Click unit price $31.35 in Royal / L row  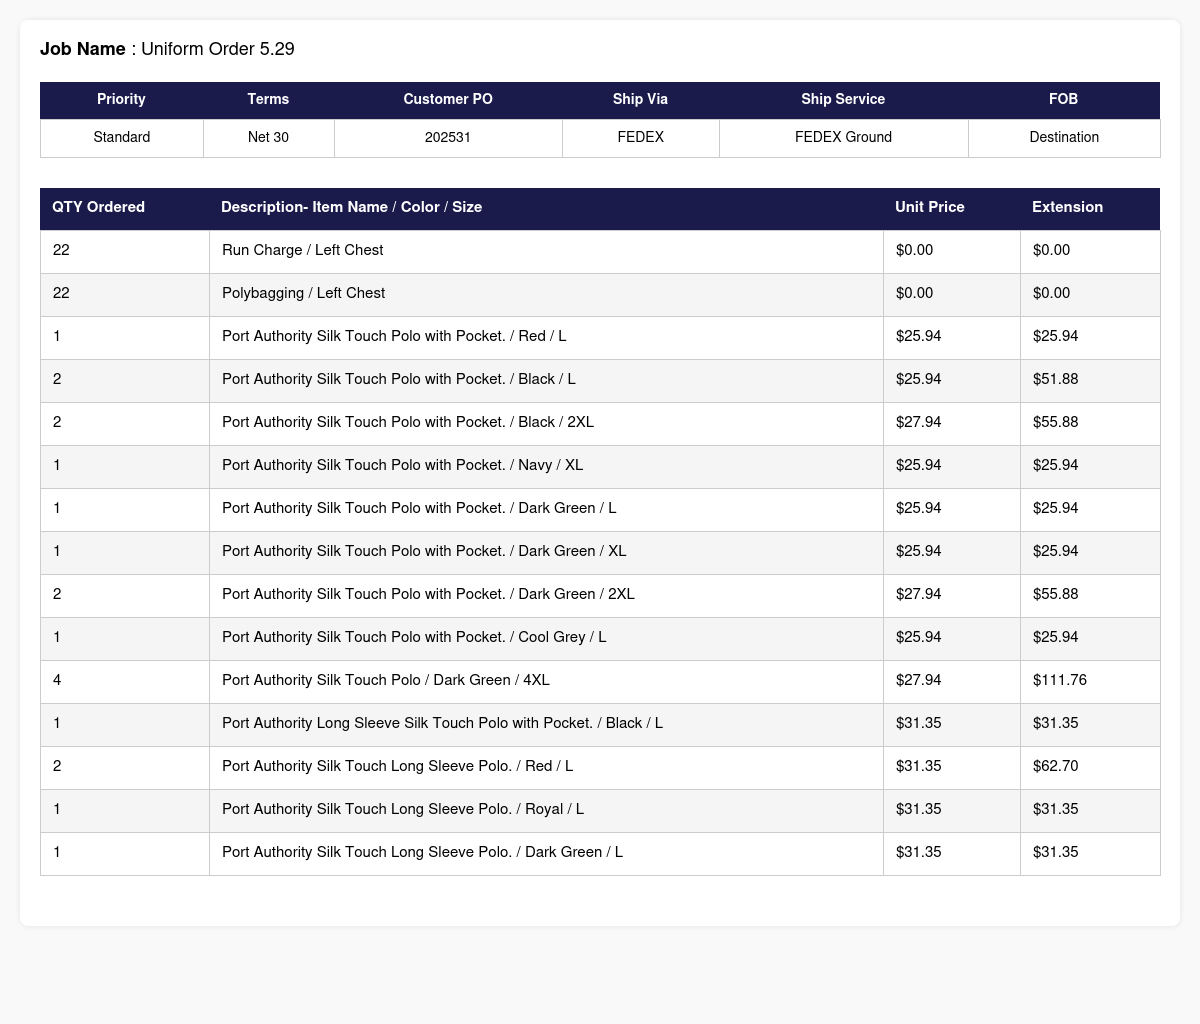coord(918,809)
